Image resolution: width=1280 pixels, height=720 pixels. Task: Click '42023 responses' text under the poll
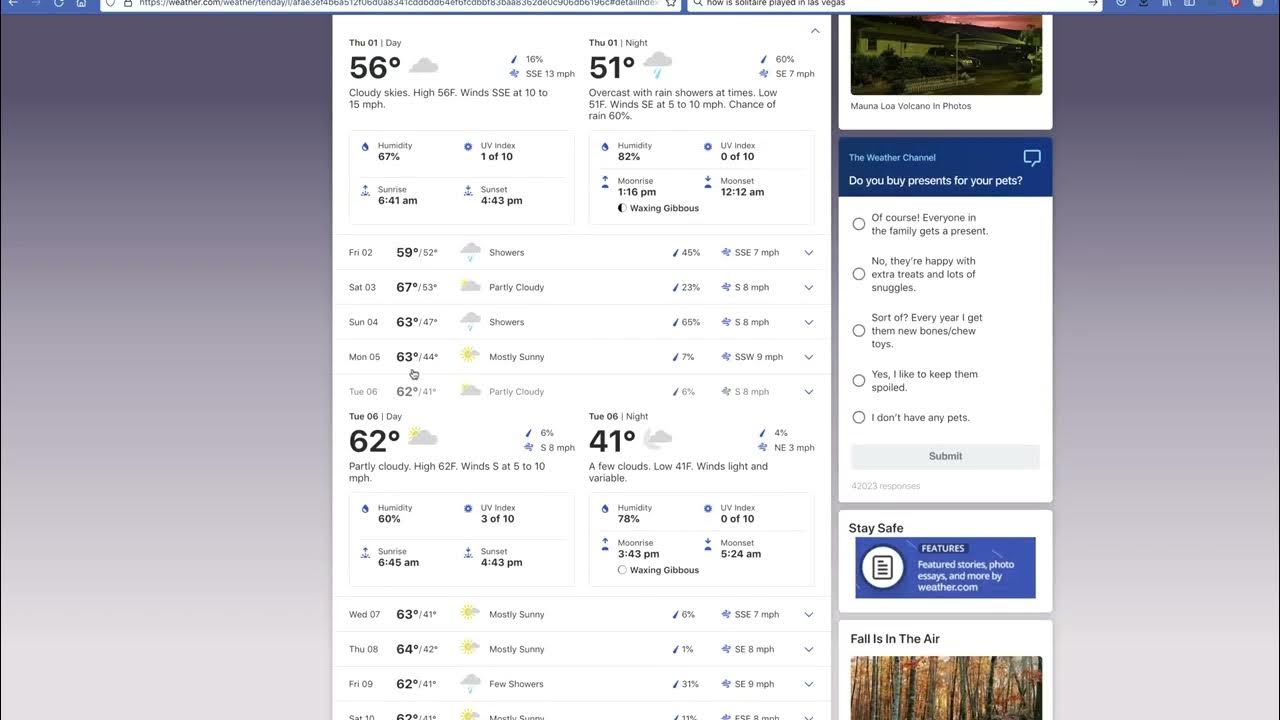click(886, 486)
